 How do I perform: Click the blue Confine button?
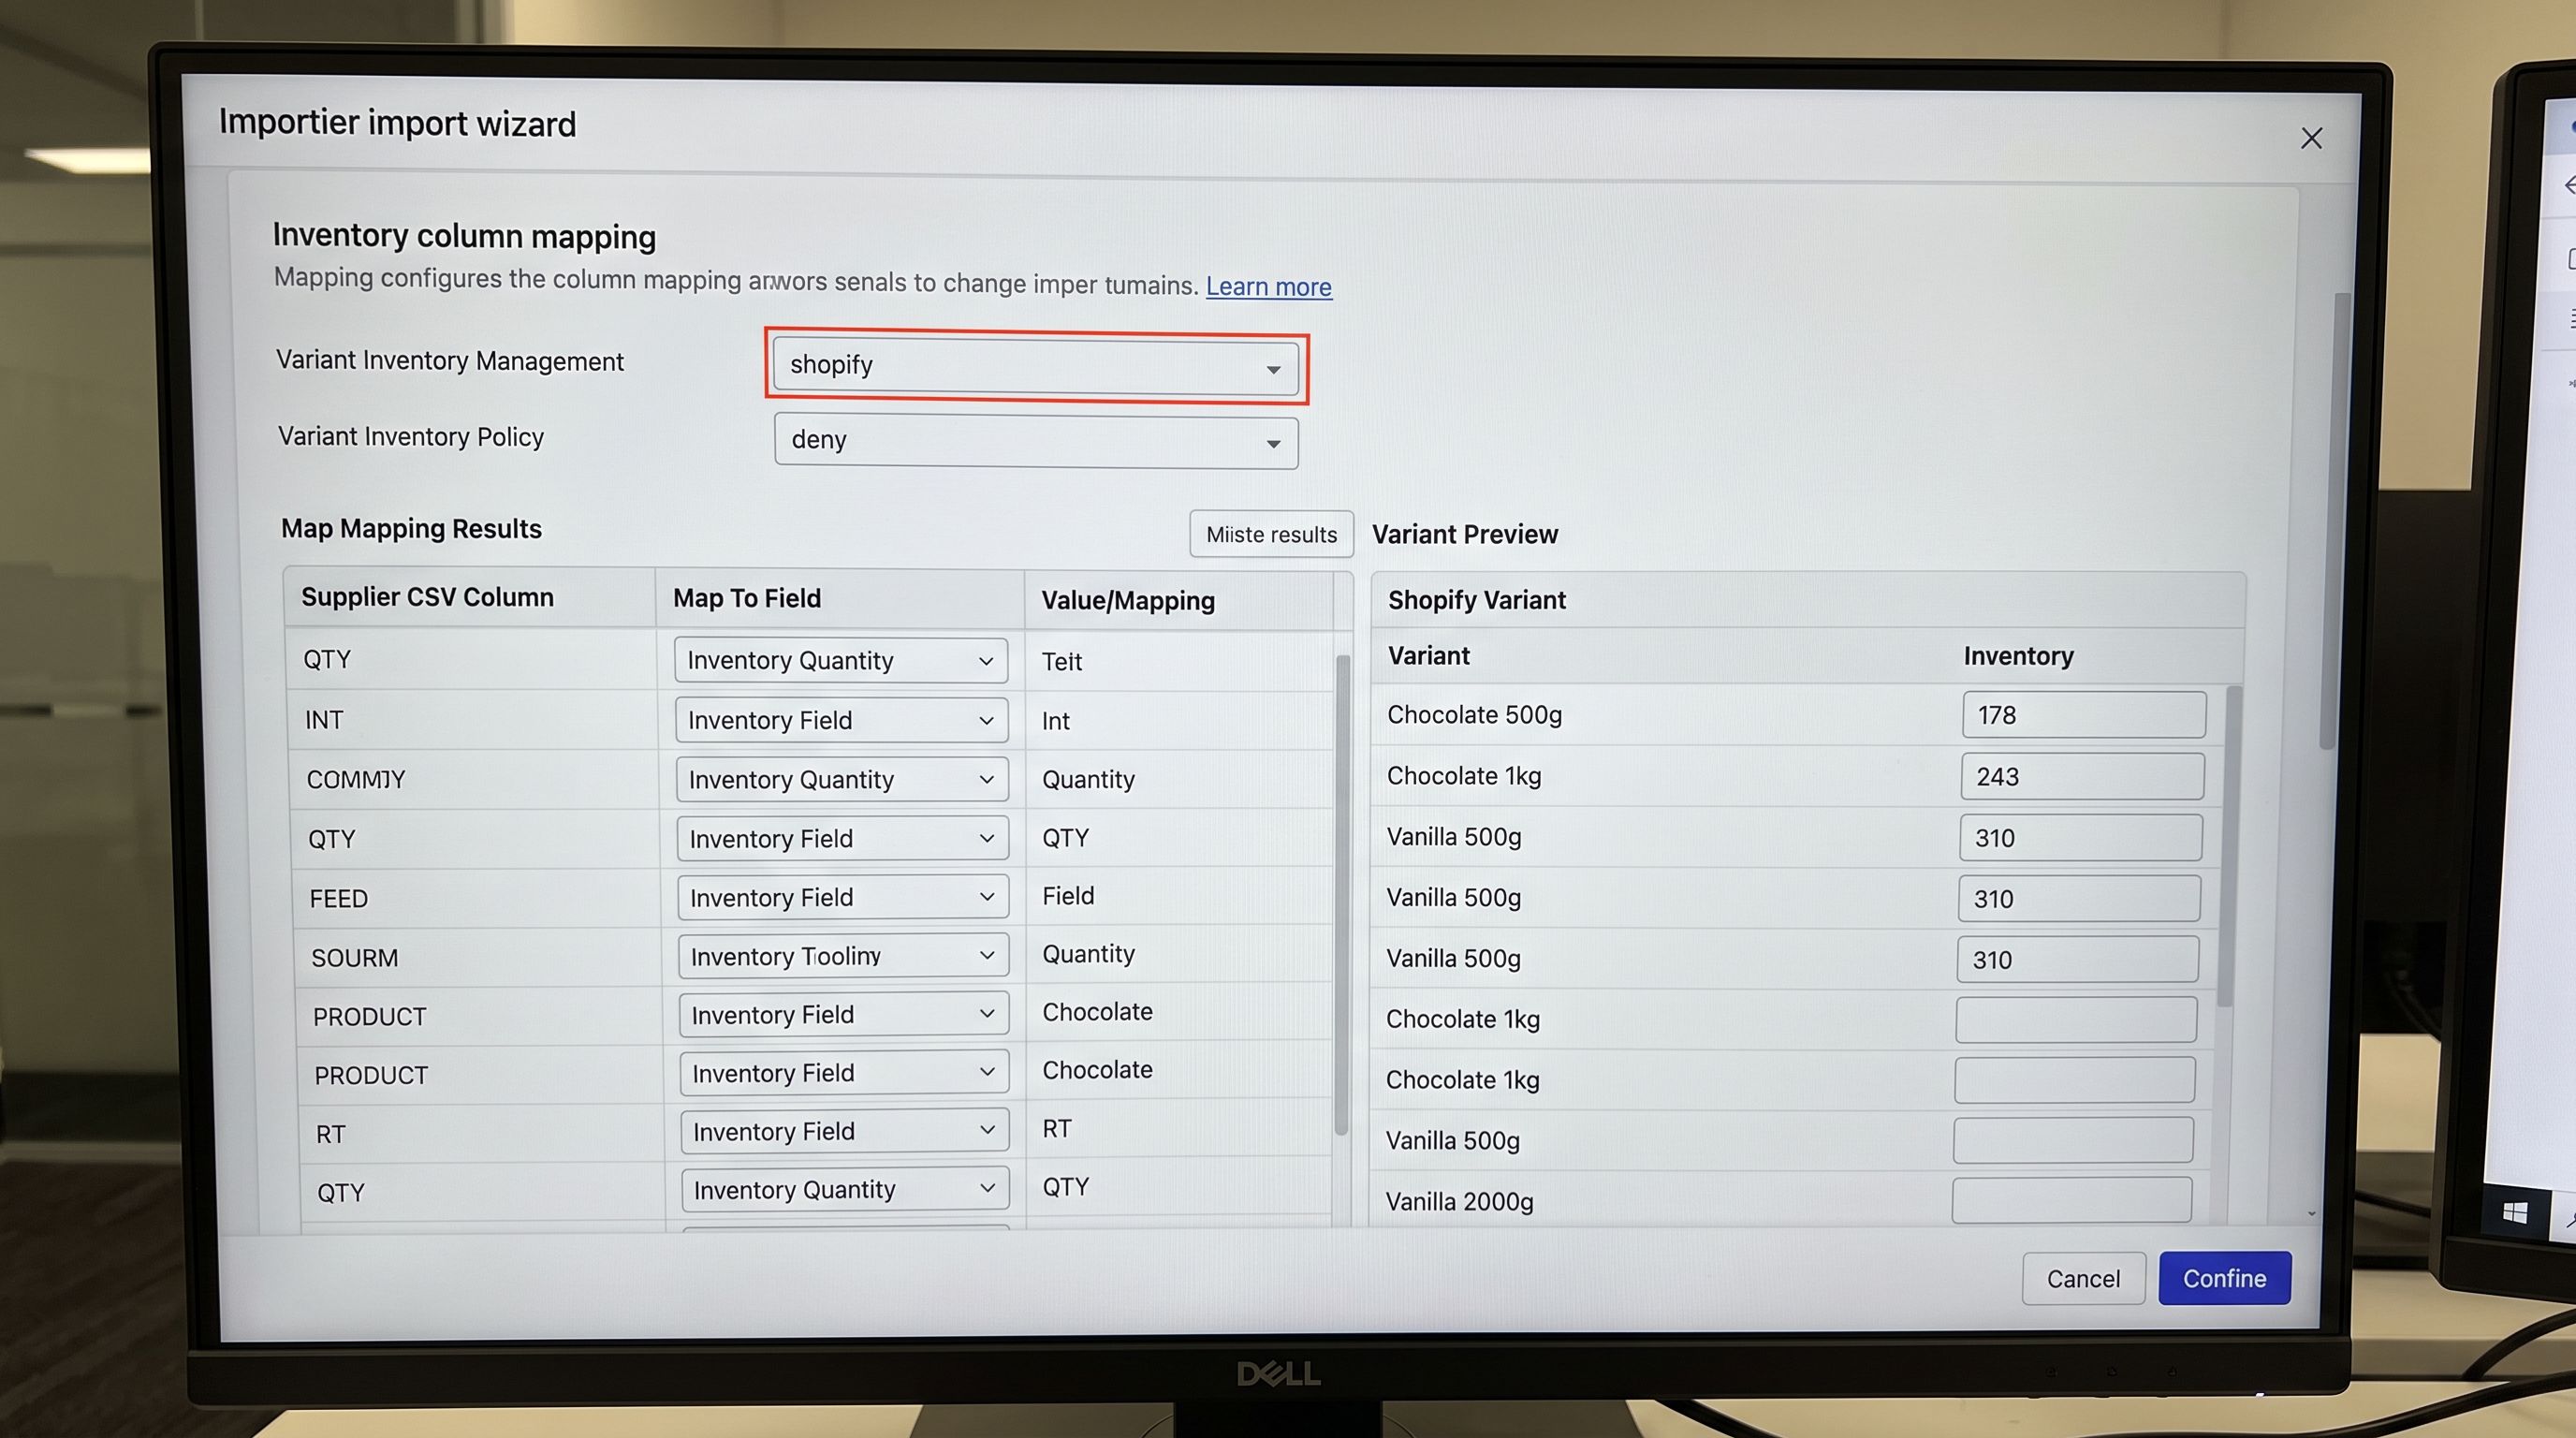[x=2224, y=1278]
